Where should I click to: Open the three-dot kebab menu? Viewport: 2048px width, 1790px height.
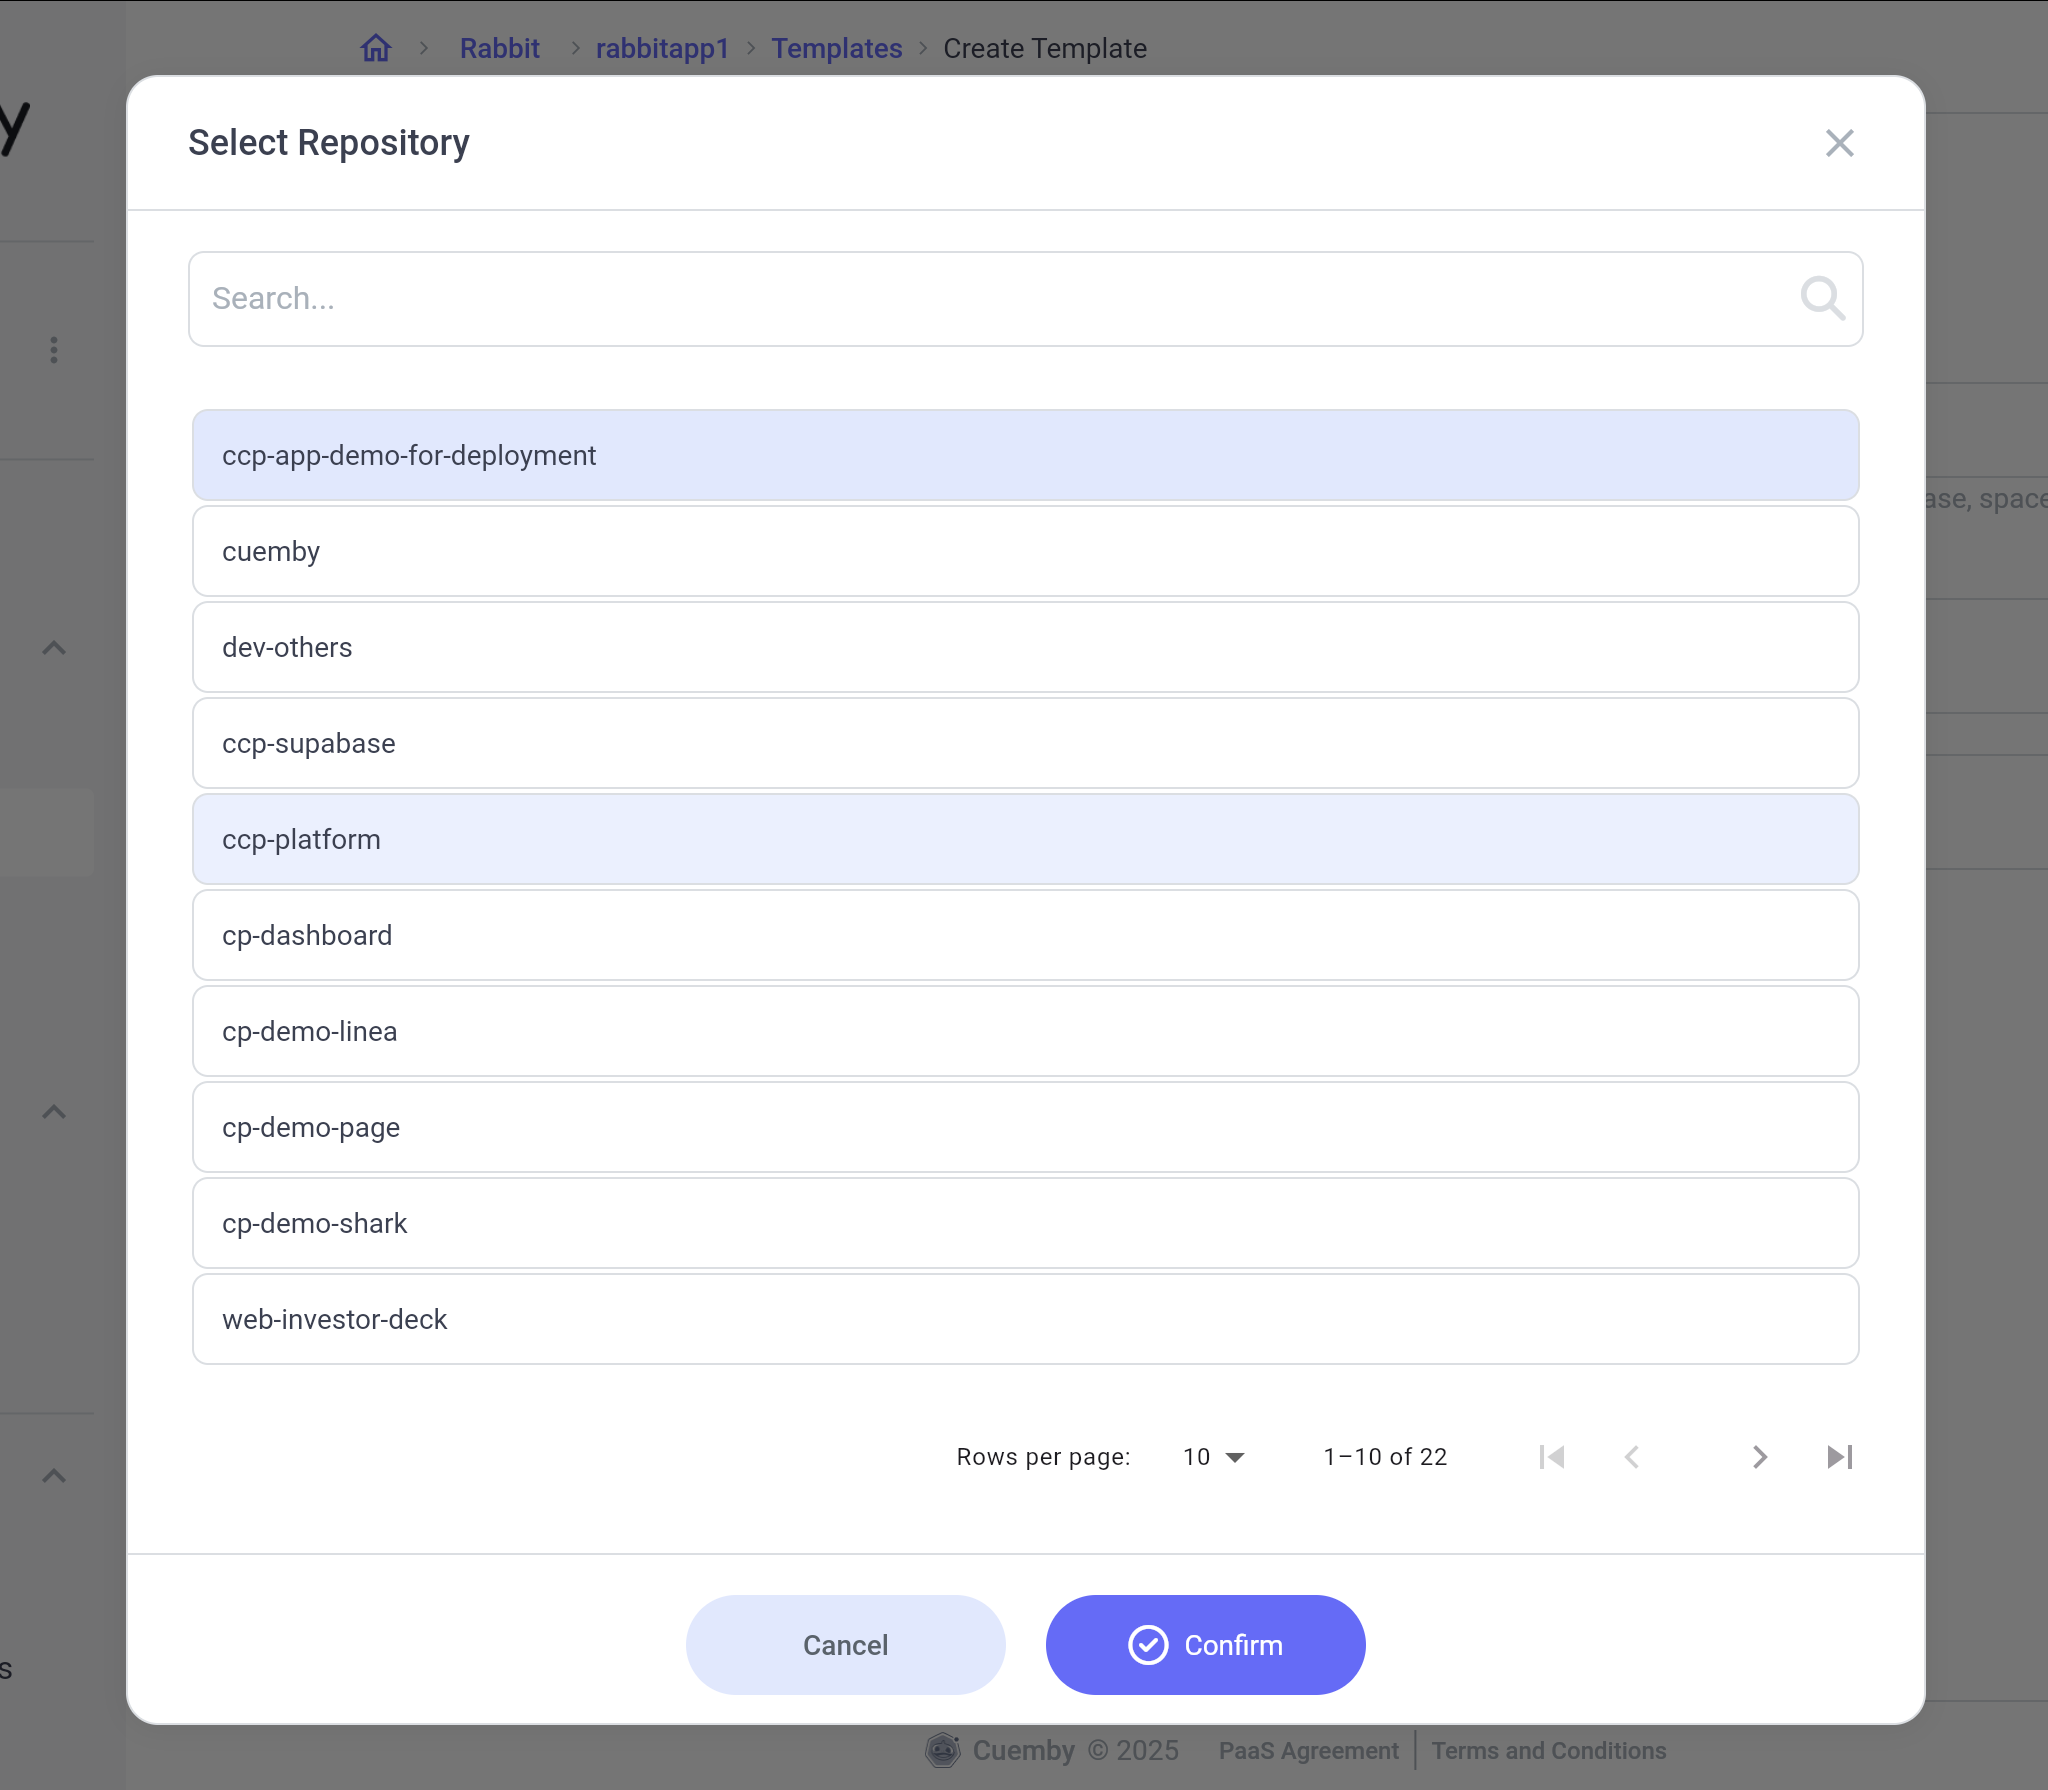coord(53,350)
